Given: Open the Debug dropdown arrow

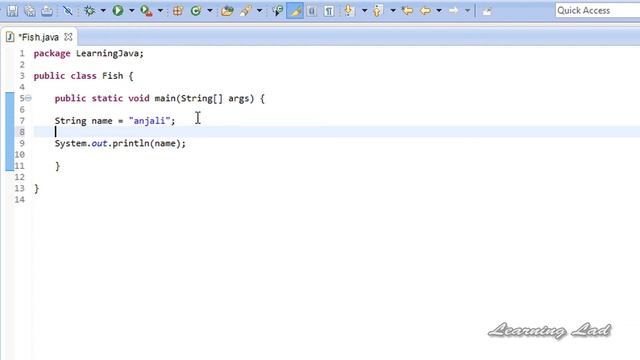Looking at the screenshot, I should (x=103, y=11).
